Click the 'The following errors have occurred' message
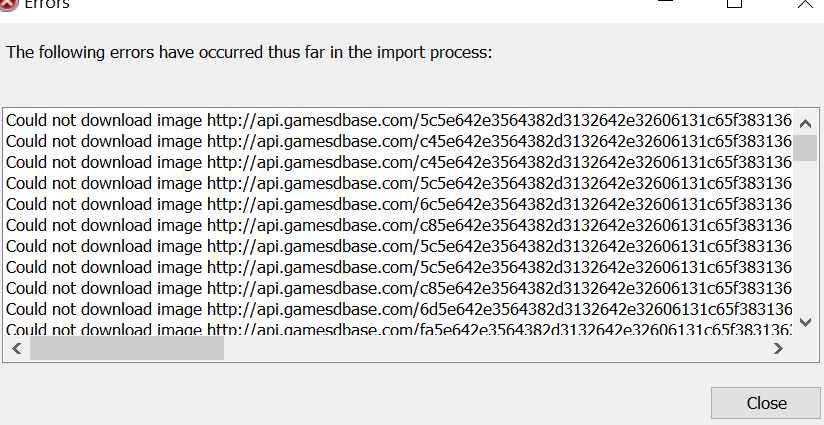 tap(249, 53)
